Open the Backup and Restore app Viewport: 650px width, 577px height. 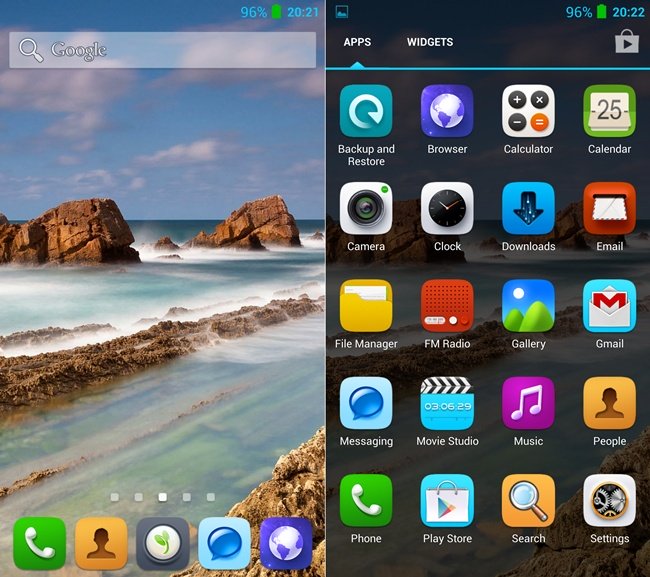(x=366, y=110)
